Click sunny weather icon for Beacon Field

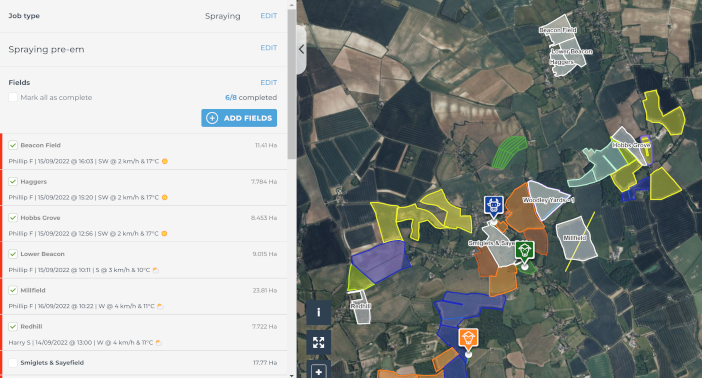(x=165, y=161)
